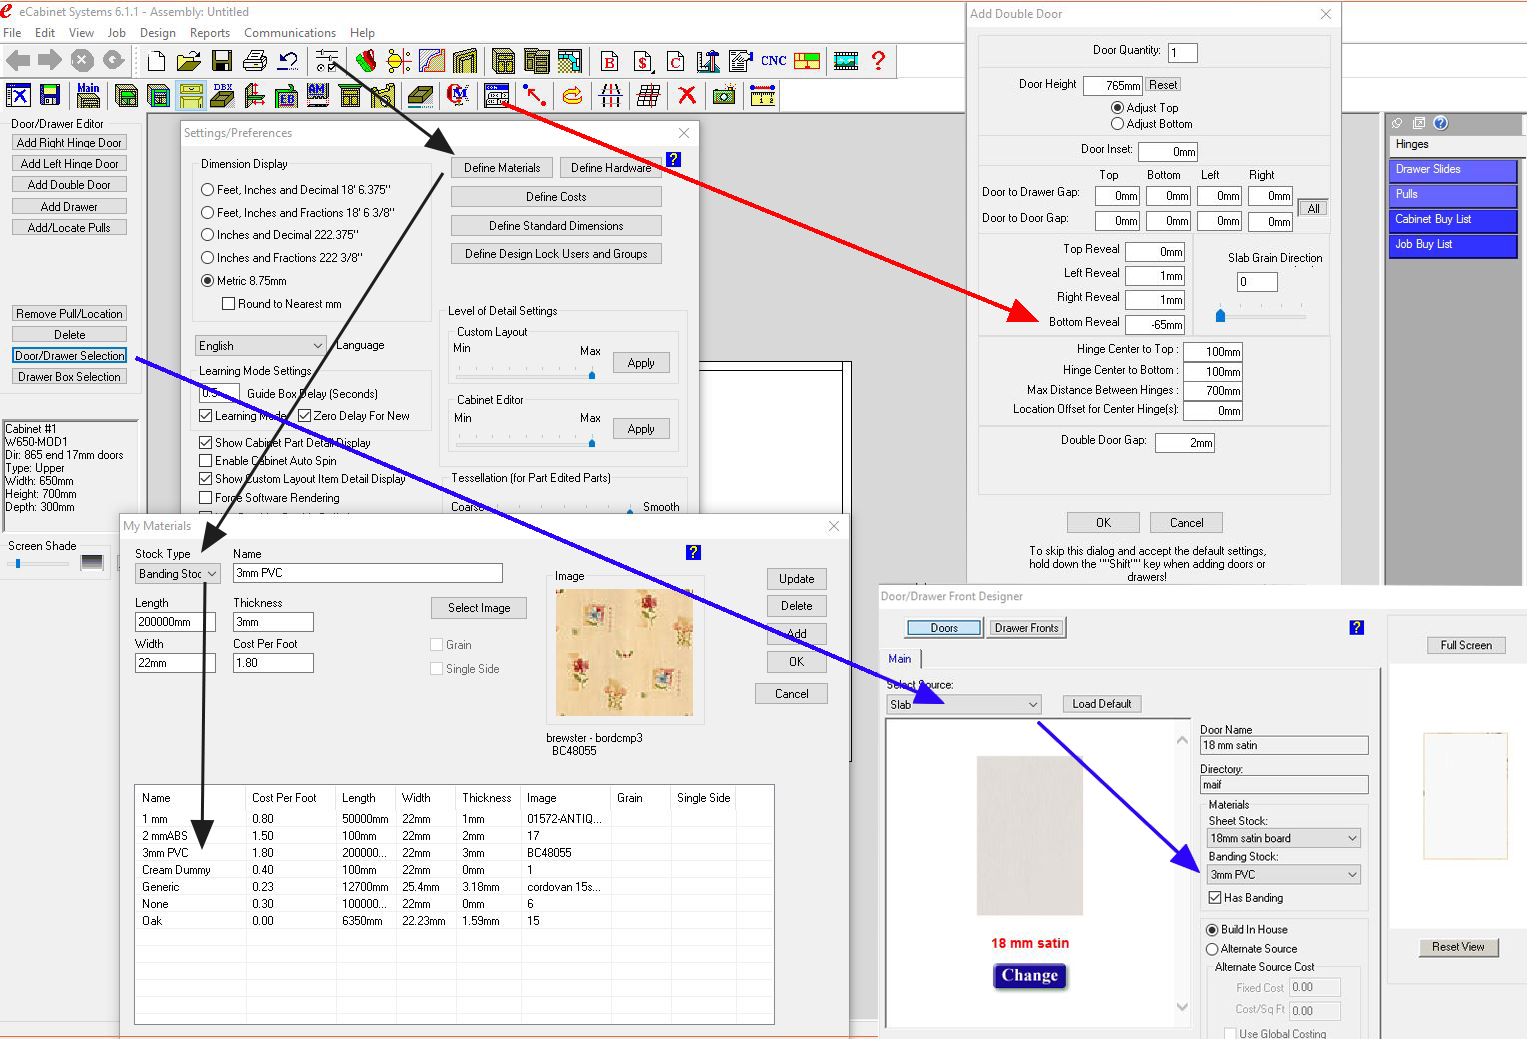The image size is (1527, 1039).
Task: Click the CNC toolbar icon
Action: click(773, 61)
